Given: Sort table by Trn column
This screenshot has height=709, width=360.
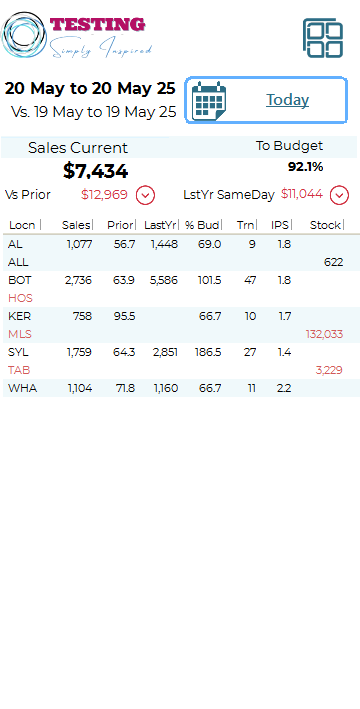Looking at the screenshot, I should (246, 225).
